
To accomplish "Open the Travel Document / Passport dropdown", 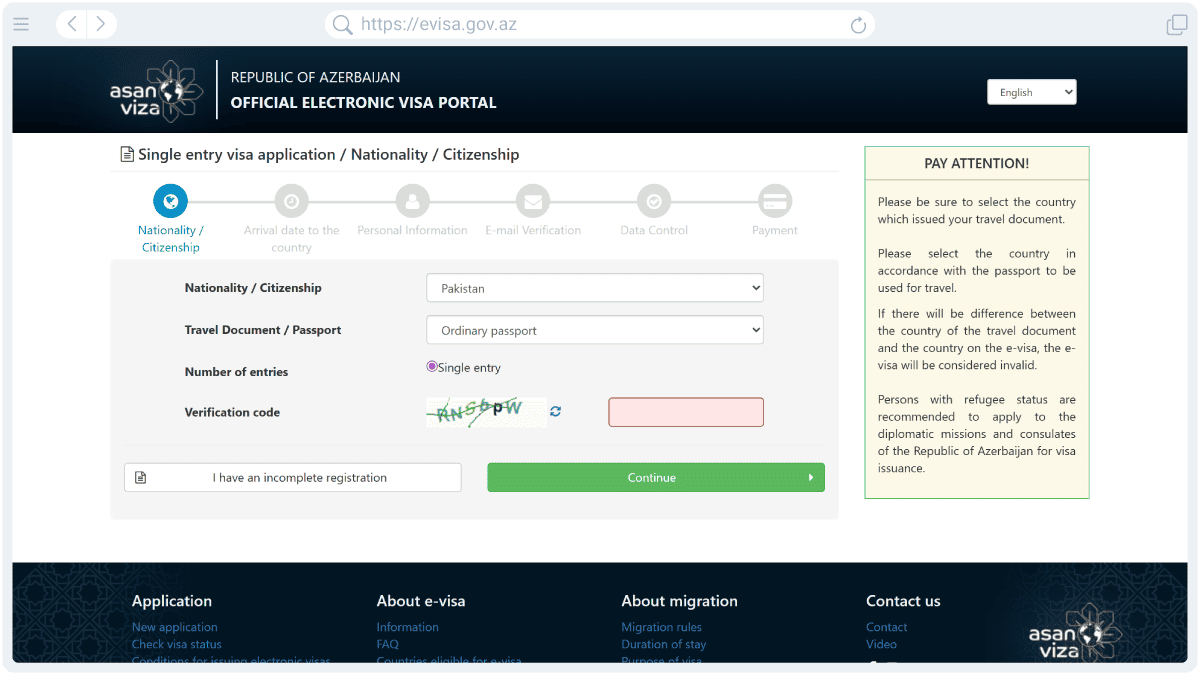I will coord(594,329).
